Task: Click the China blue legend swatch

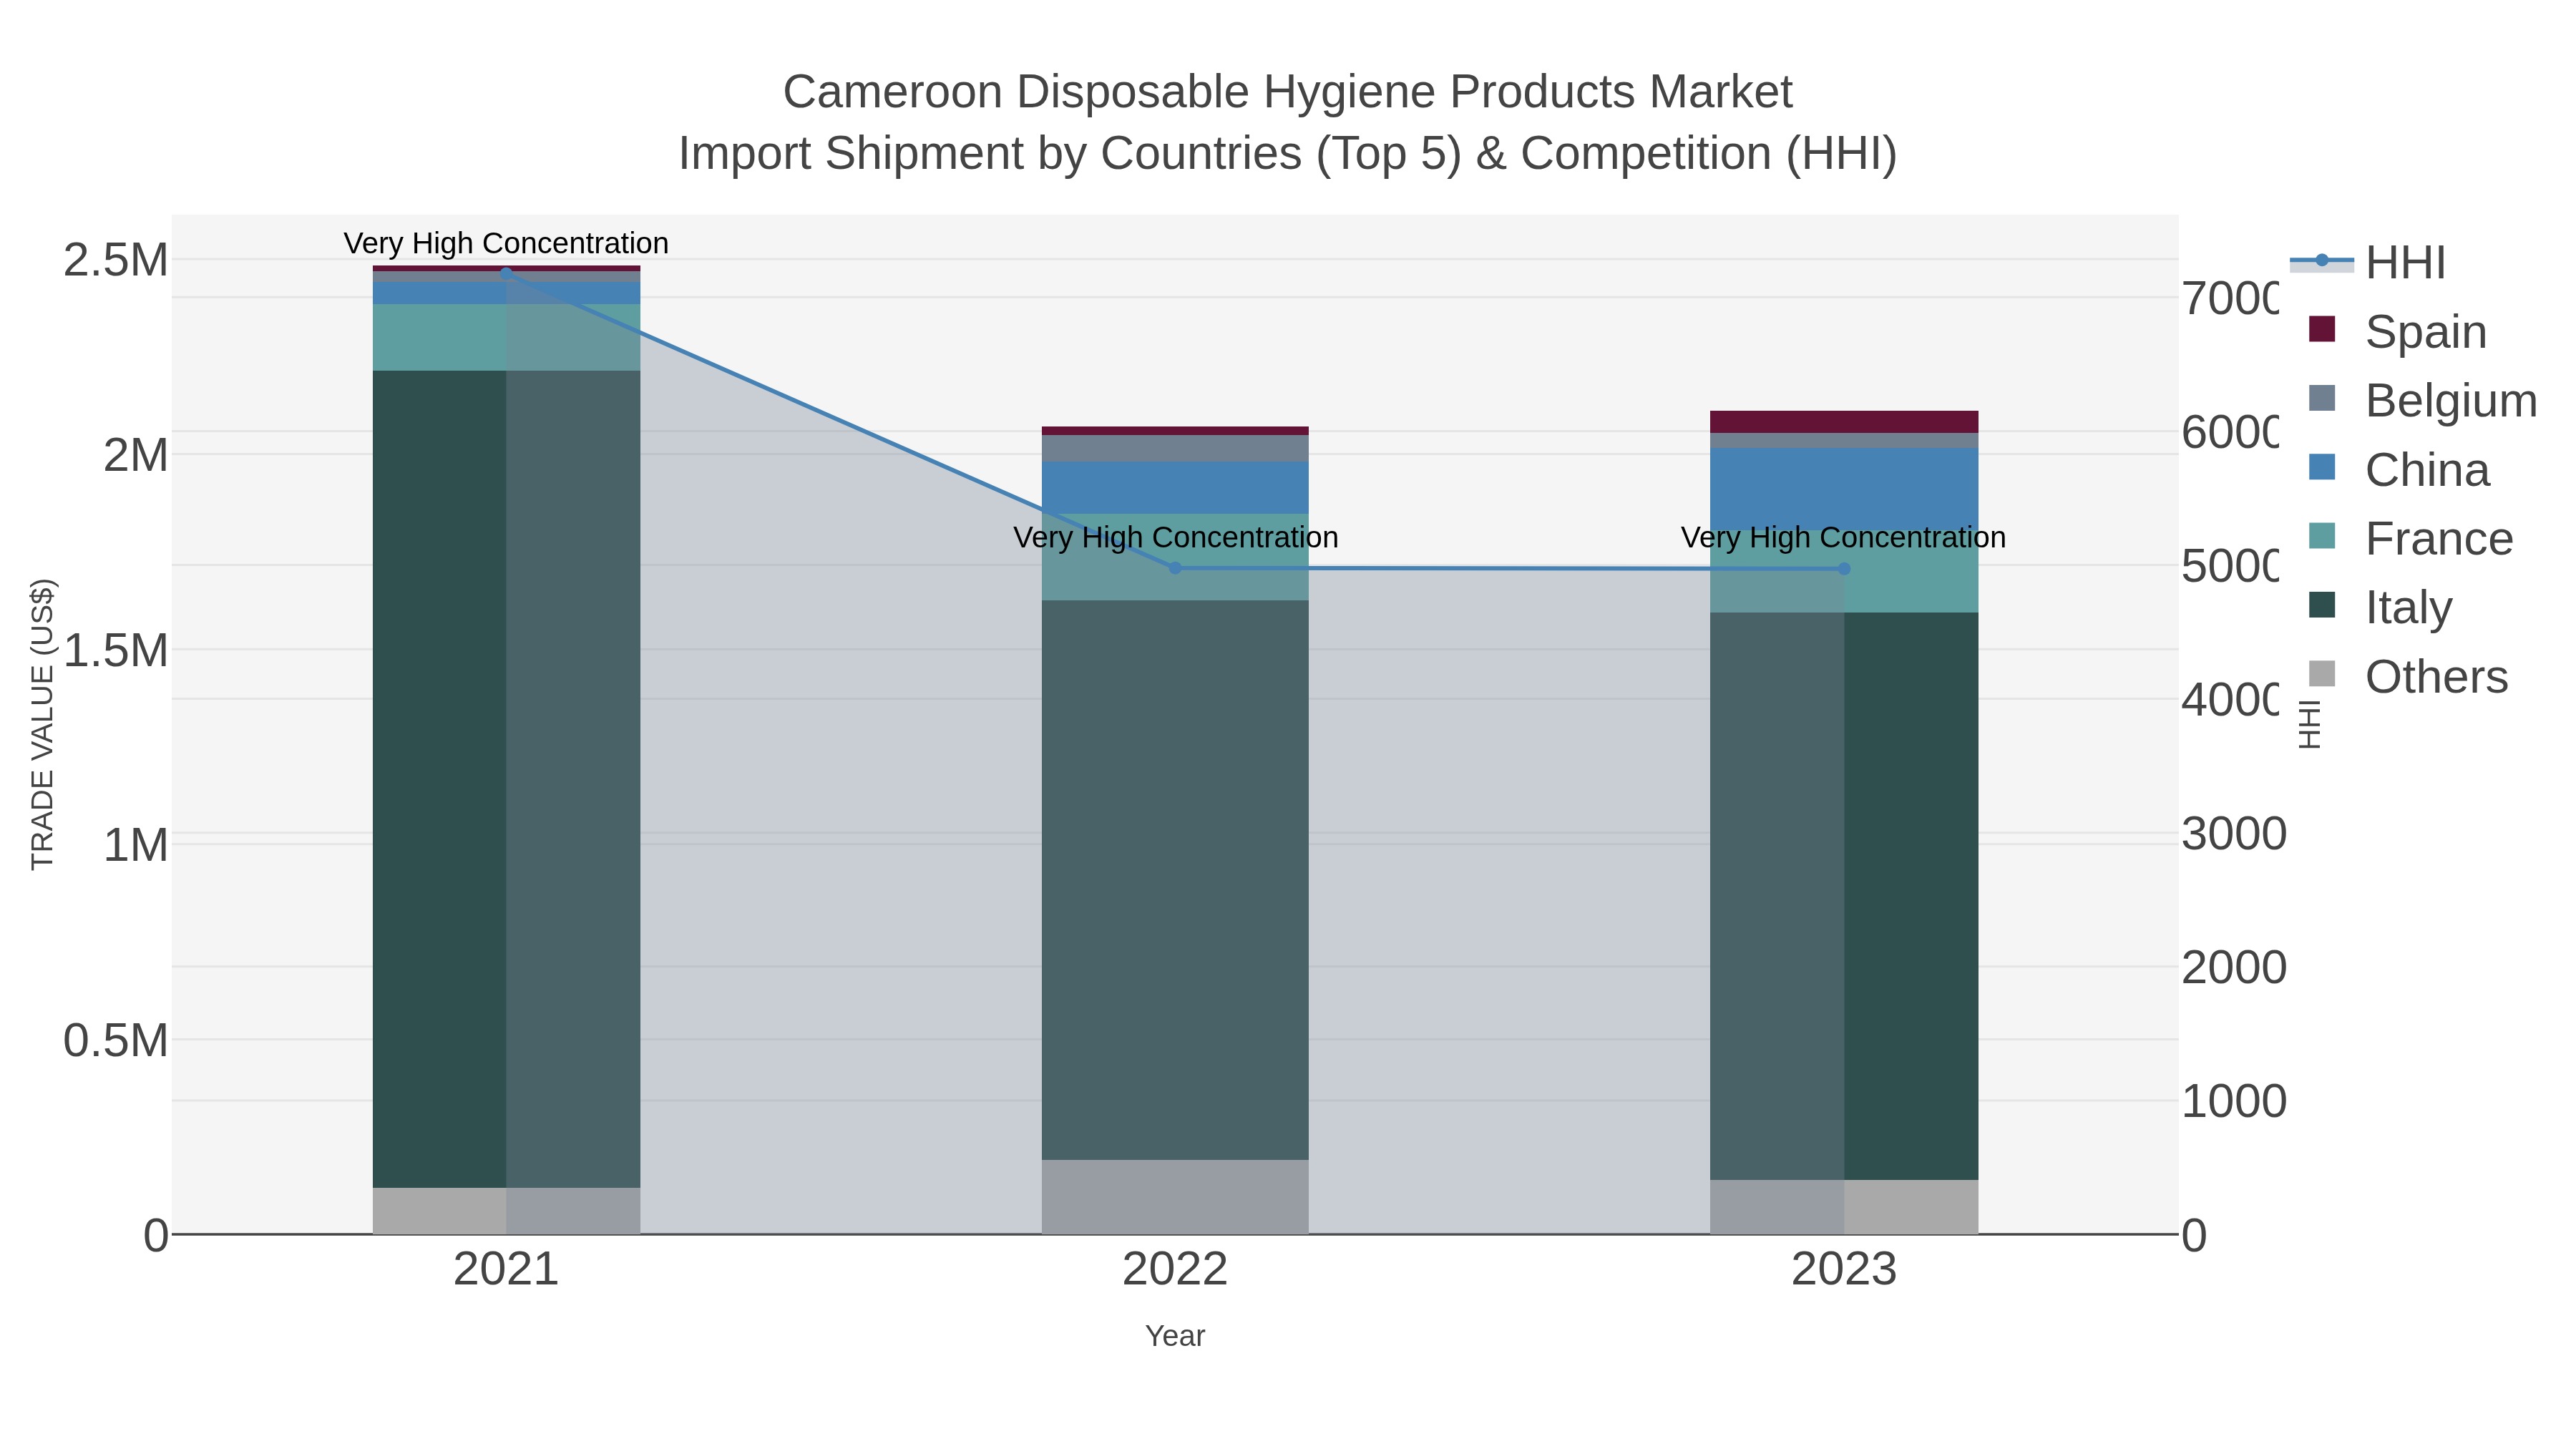Action: pos(2322,467)
